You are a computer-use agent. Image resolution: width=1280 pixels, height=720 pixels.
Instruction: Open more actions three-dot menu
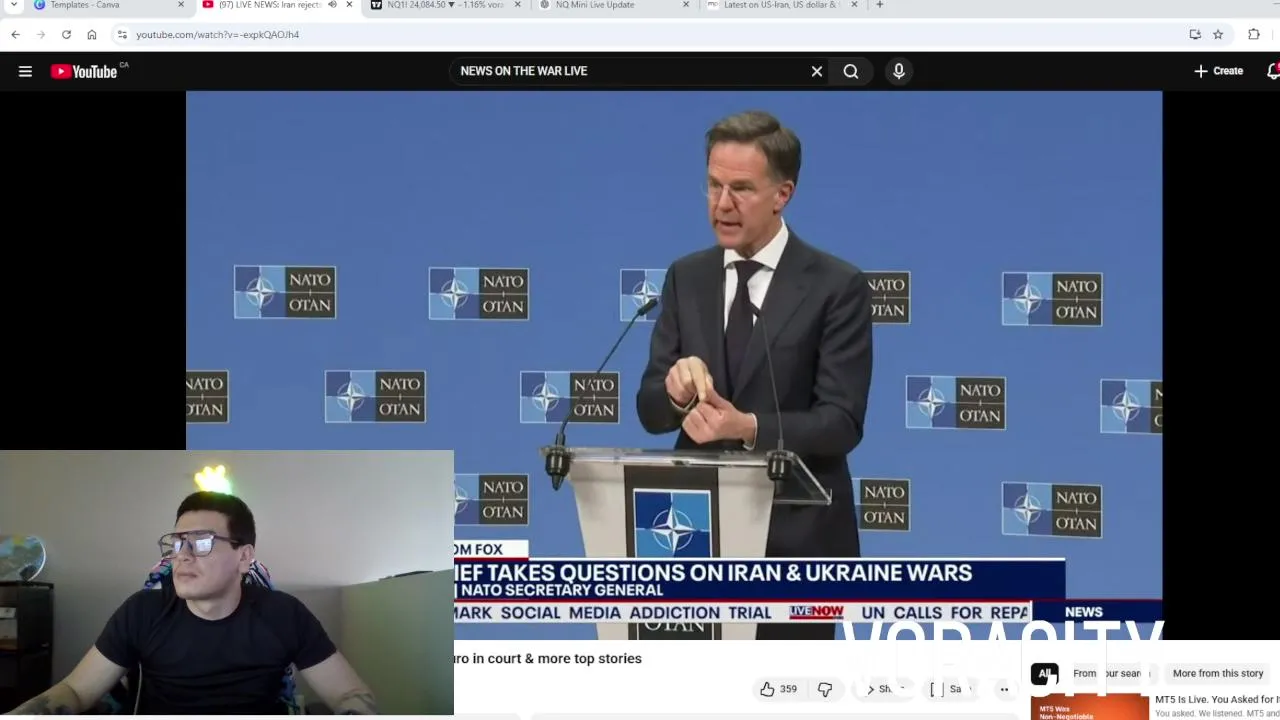pos(1004,689)
